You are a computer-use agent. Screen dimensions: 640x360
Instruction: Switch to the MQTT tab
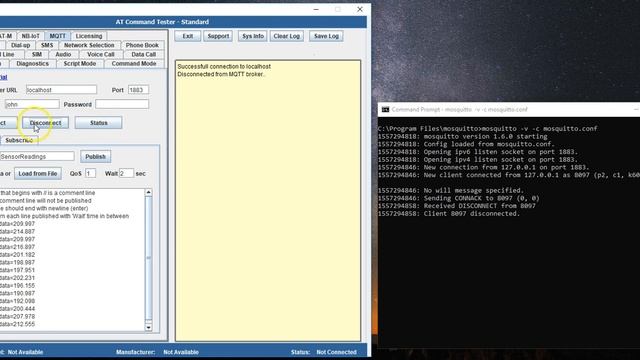tap(57, 36)
